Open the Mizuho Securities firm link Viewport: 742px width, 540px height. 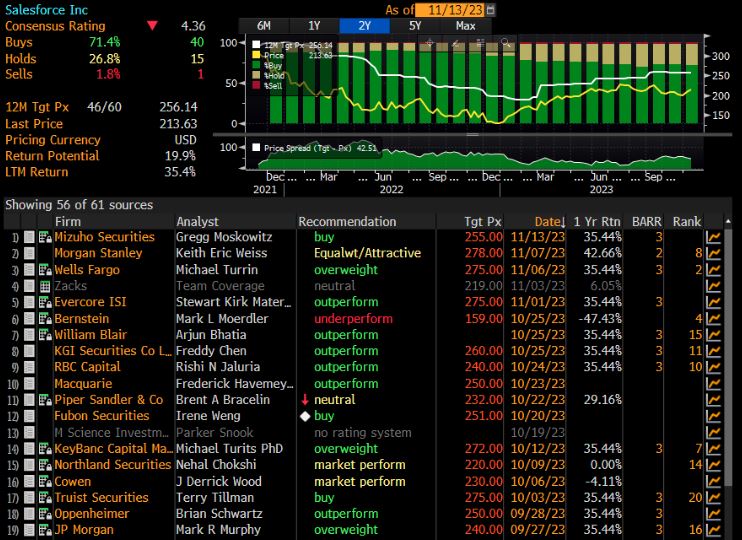105,237
